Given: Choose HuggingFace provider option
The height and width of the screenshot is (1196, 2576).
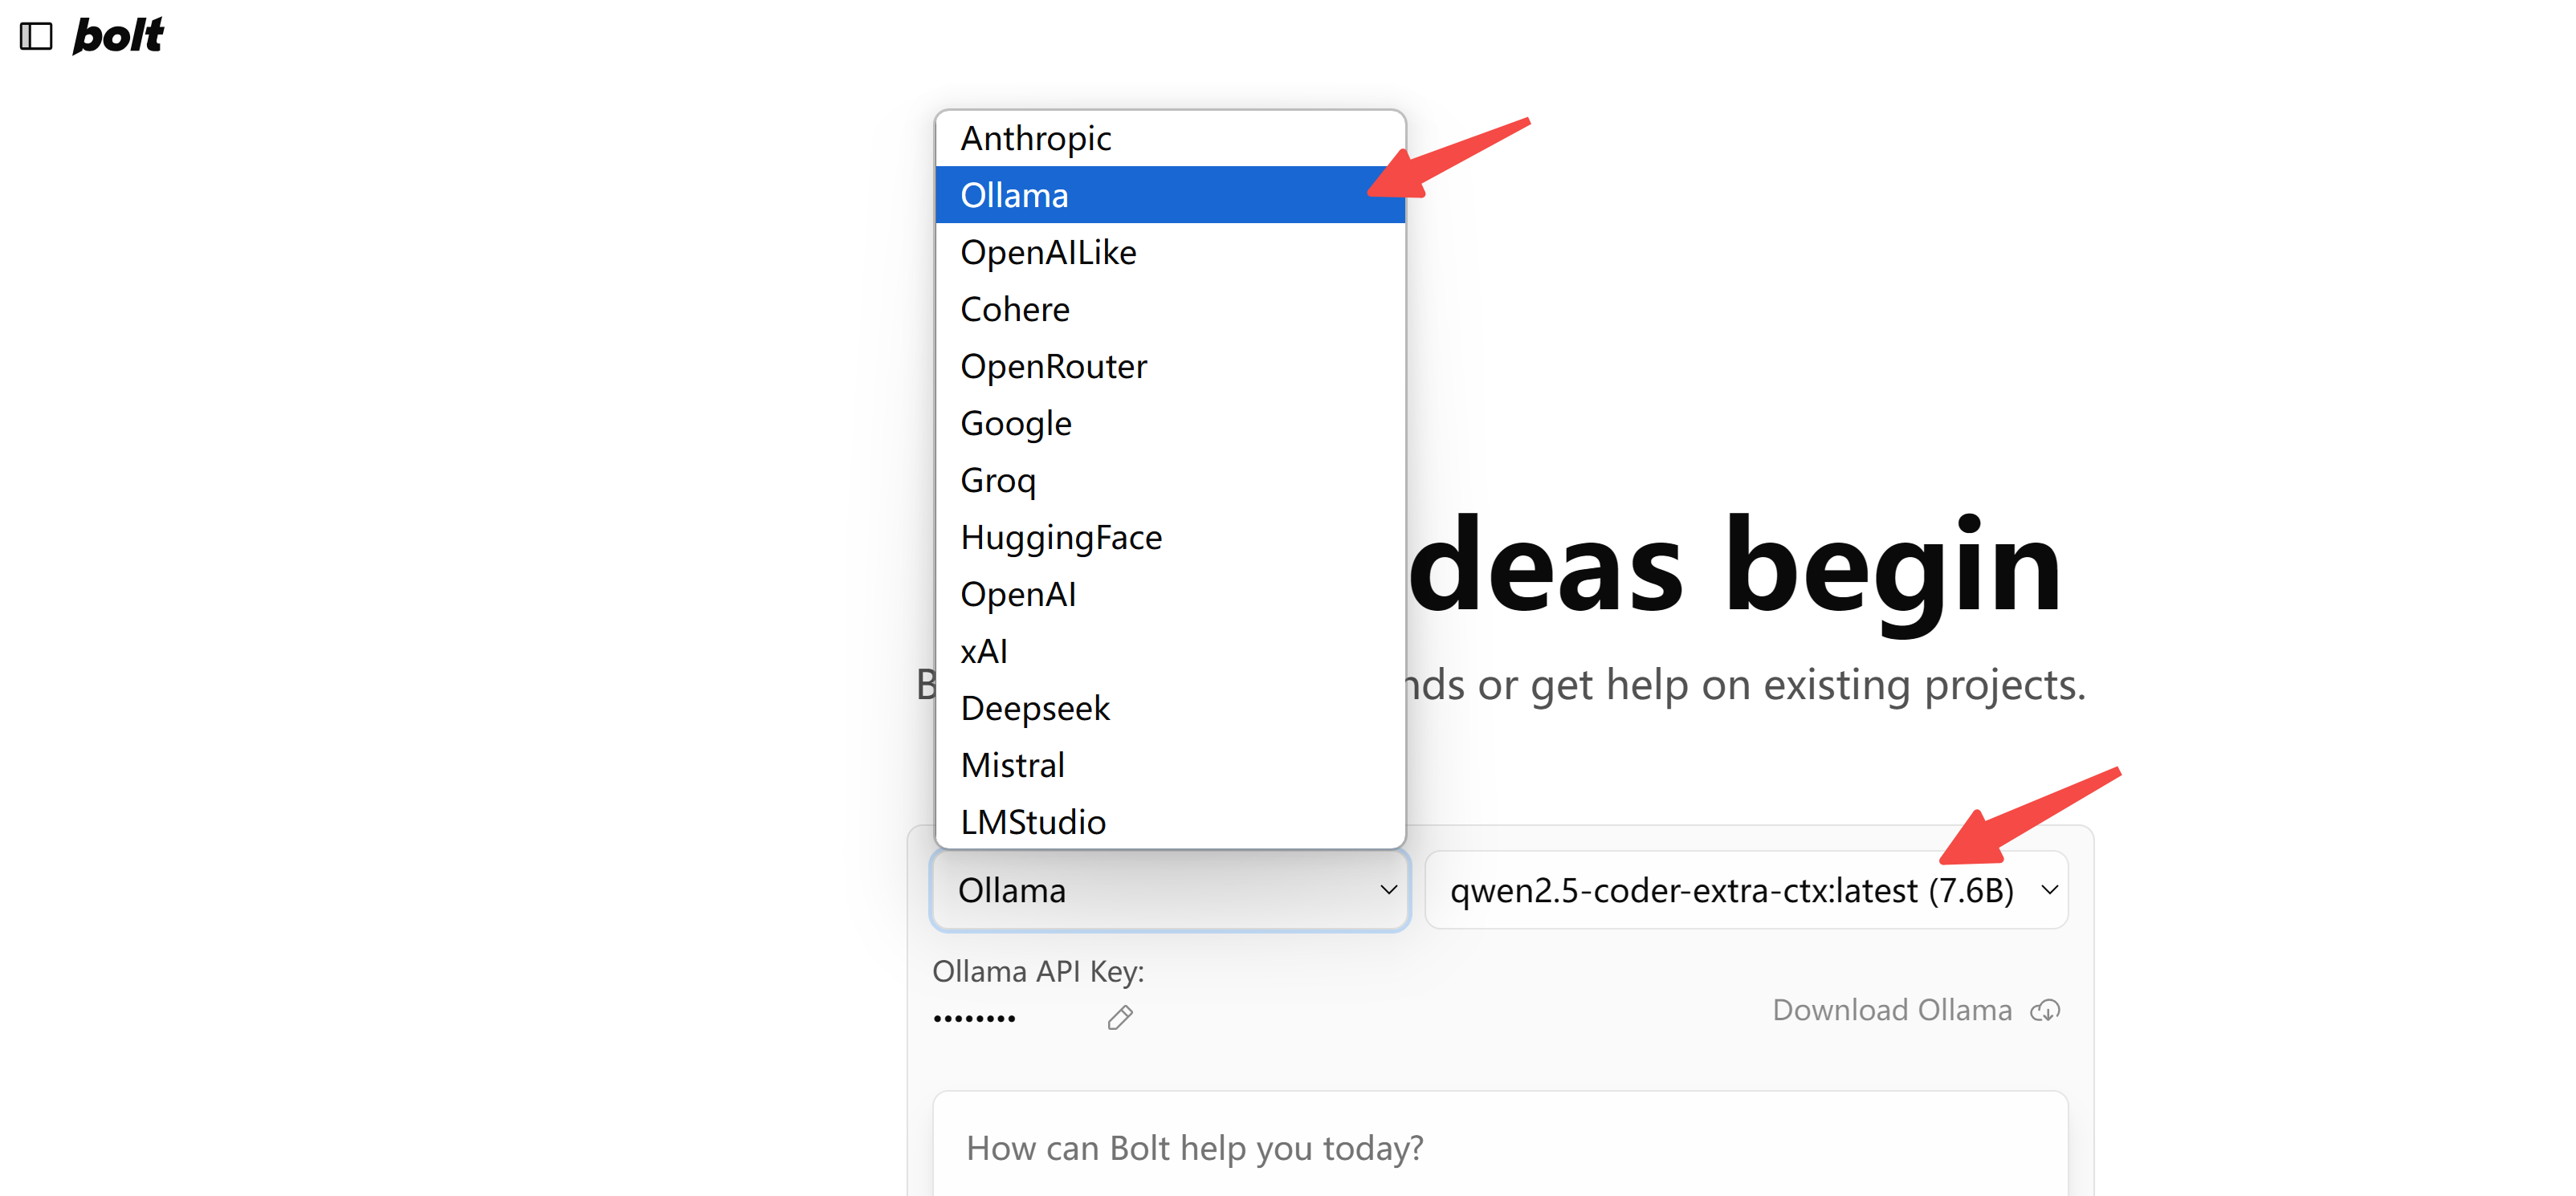Looking at the screenshot, I should click(1060, 537).
